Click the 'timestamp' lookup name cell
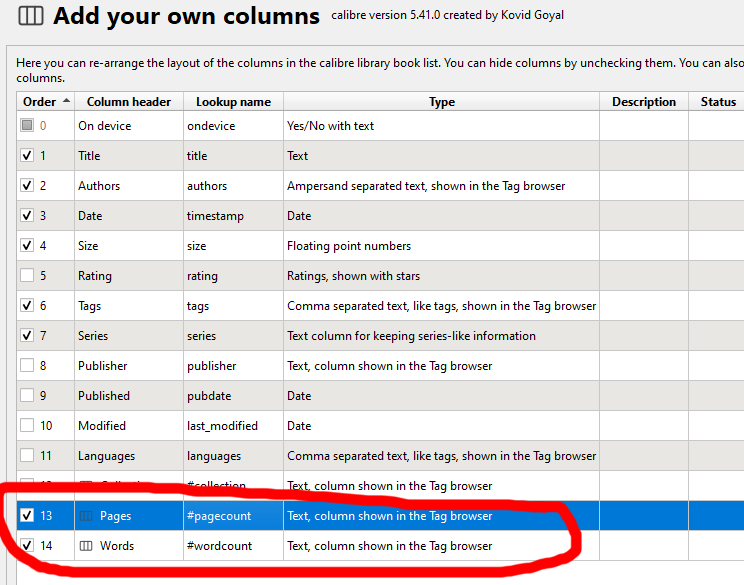This screenshot has height=585, width=744. (233, 216)
